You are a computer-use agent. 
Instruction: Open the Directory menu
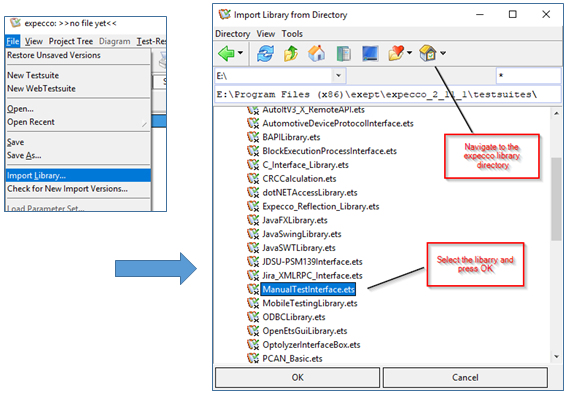tap(232, 34)
